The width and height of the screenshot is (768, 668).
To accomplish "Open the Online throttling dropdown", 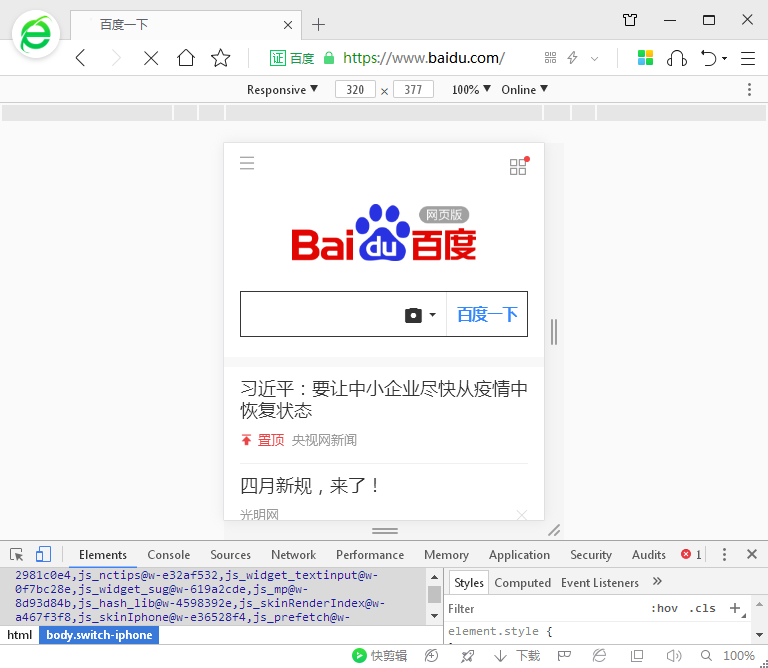I will 524,90.
